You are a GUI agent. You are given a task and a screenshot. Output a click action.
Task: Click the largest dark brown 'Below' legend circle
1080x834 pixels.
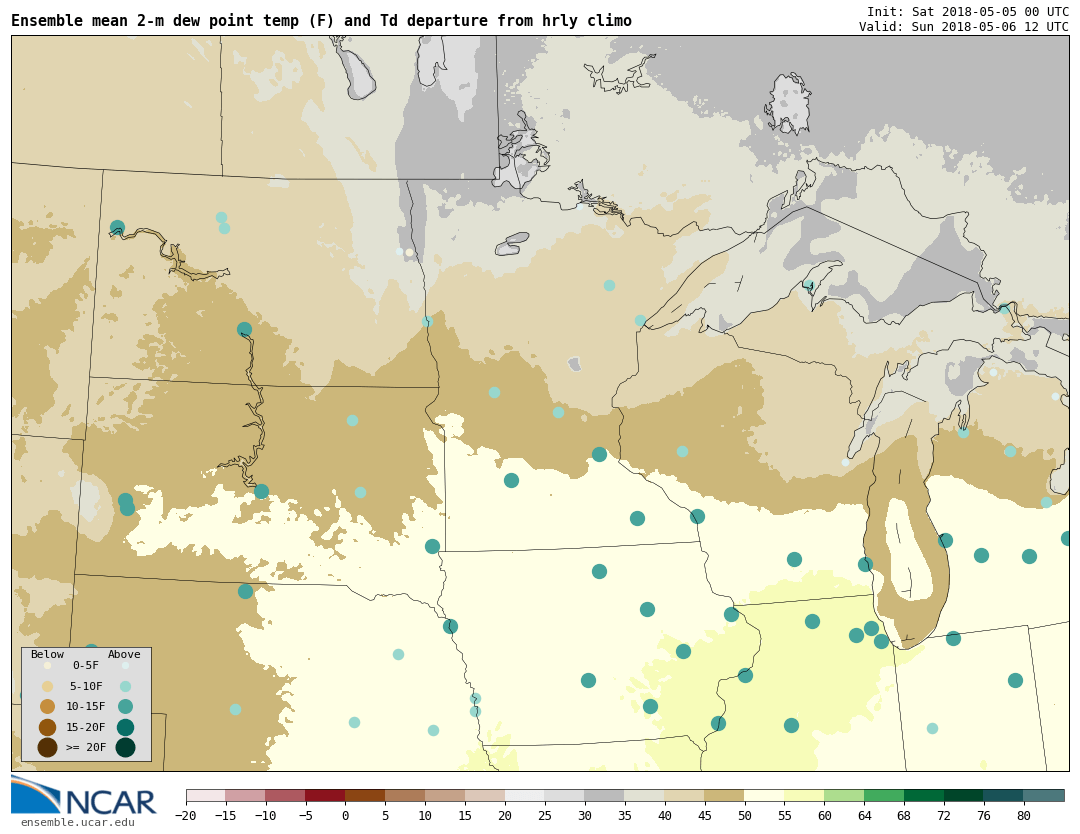click(47, 747)
